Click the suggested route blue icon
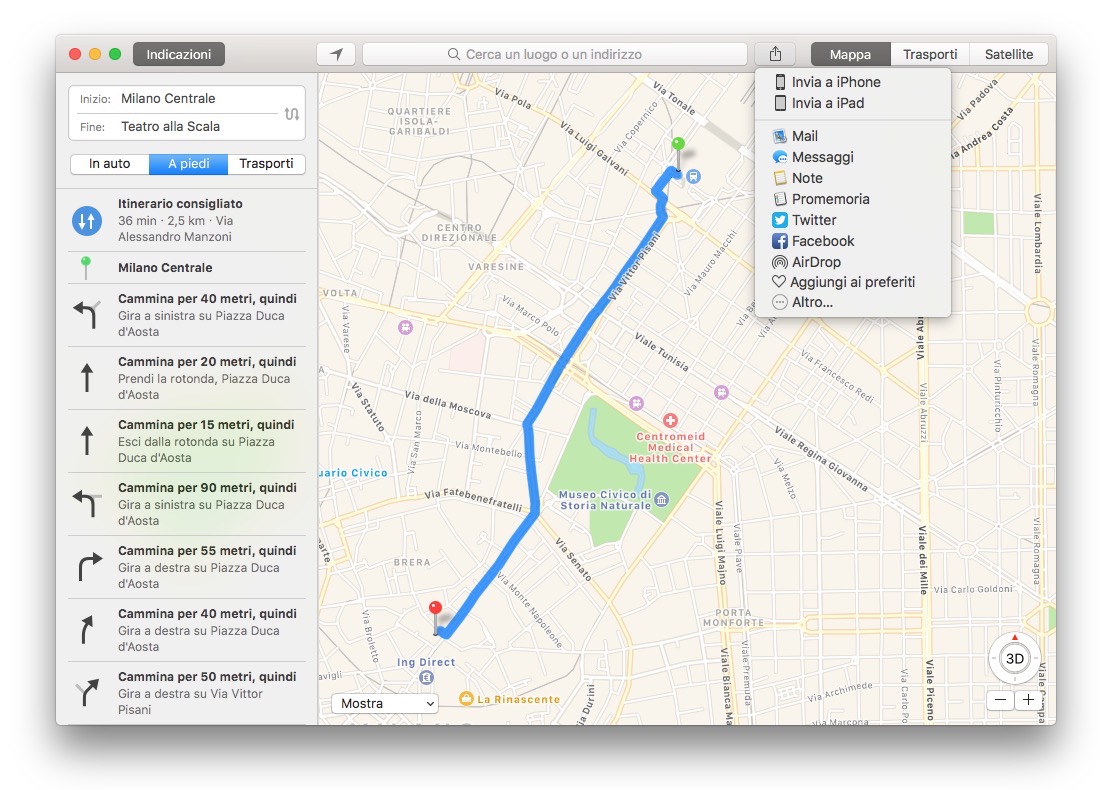Screen dimensions: 1100x790 pos(86,220)
